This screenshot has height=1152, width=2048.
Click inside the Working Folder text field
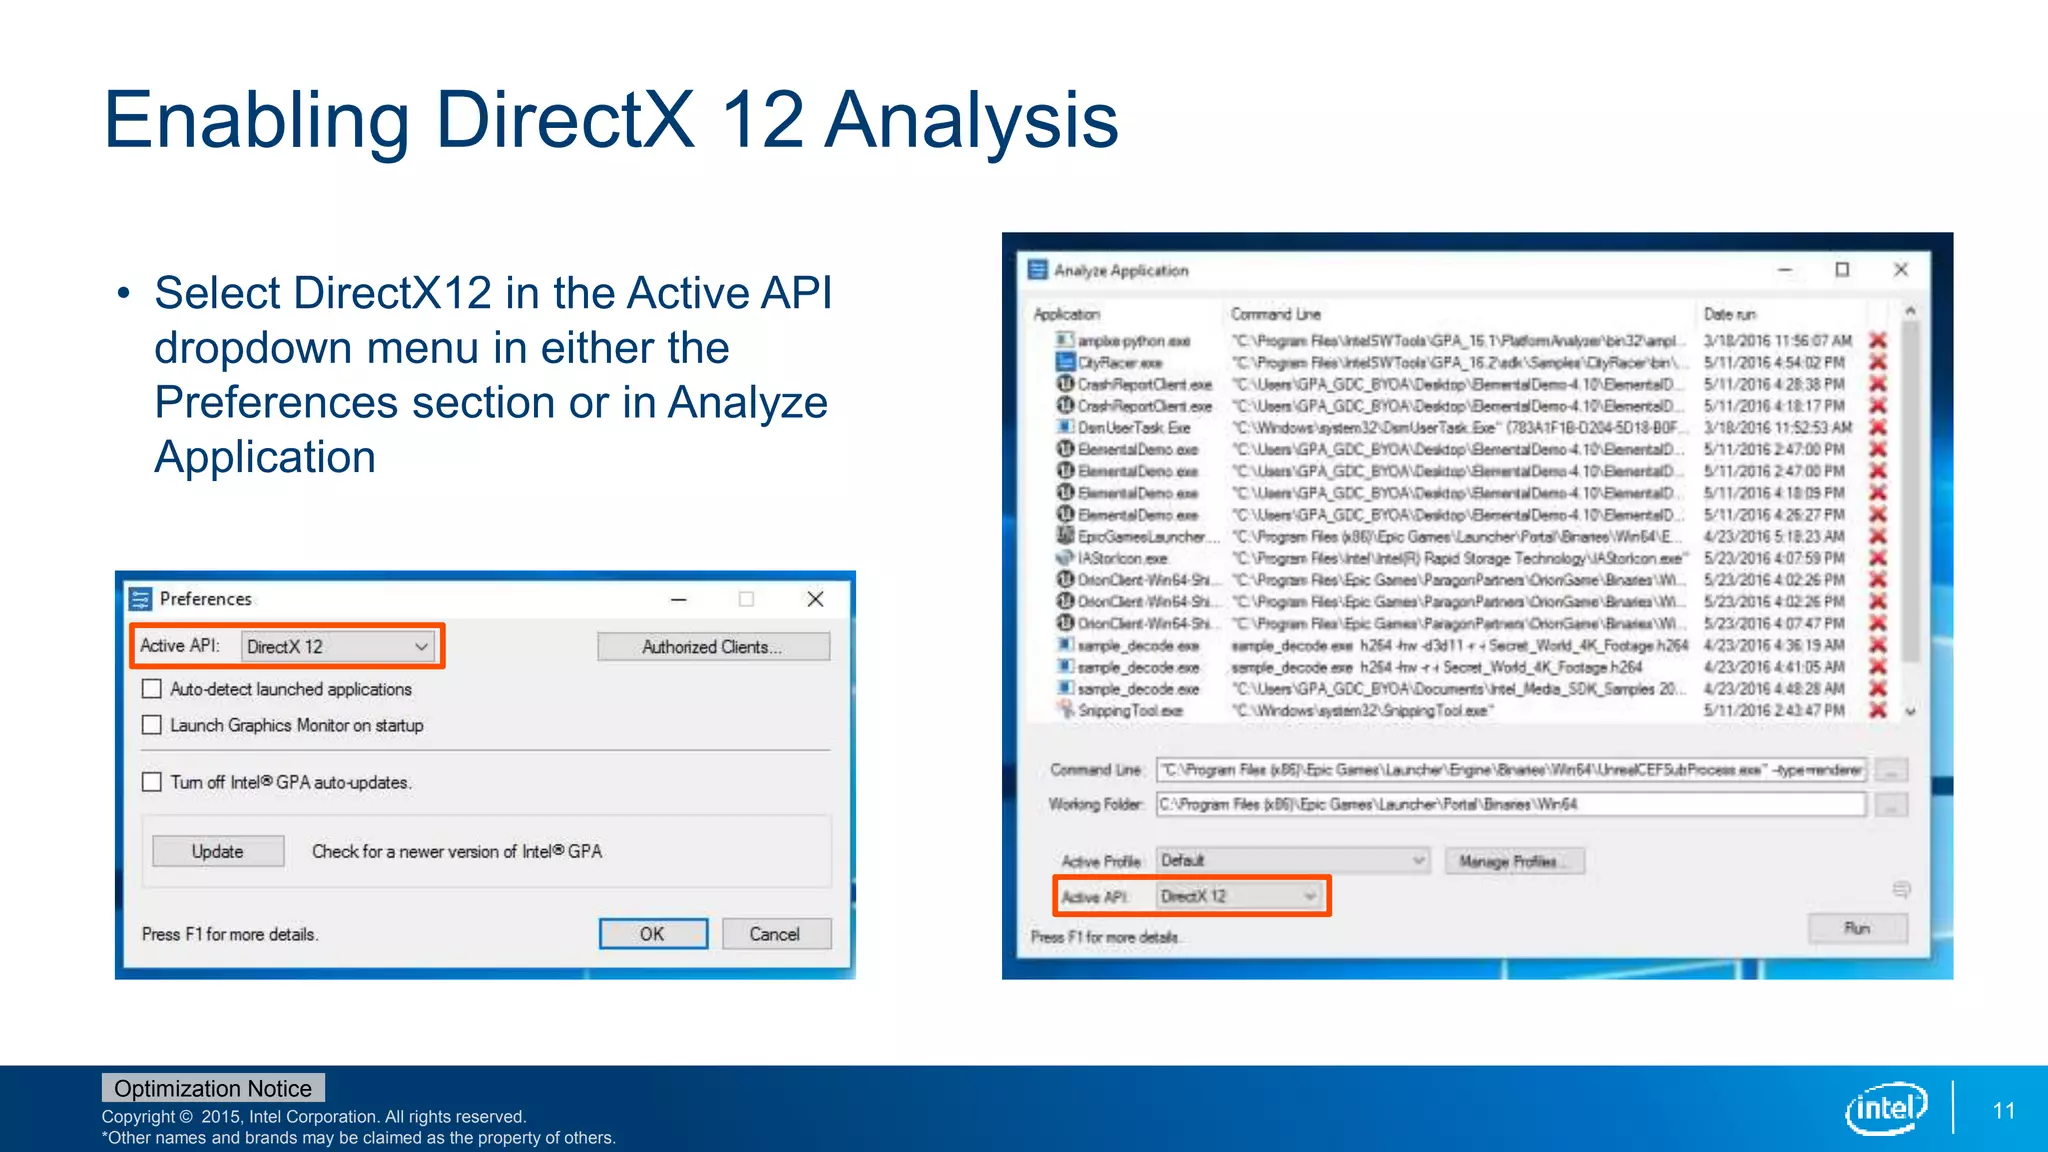click(x=1511, y=805)
